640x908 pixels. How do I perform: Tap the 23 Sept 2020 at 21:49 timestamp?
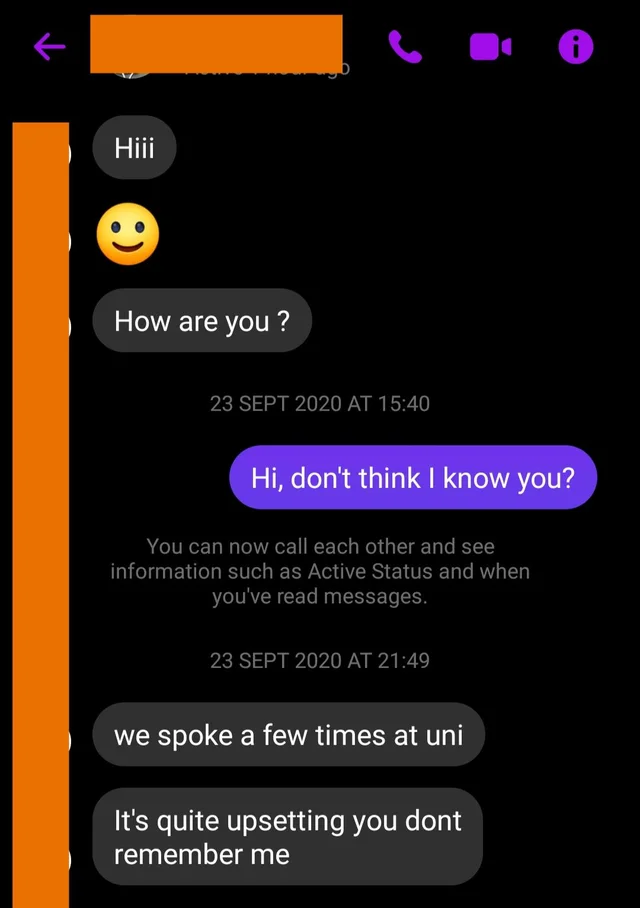320,660
